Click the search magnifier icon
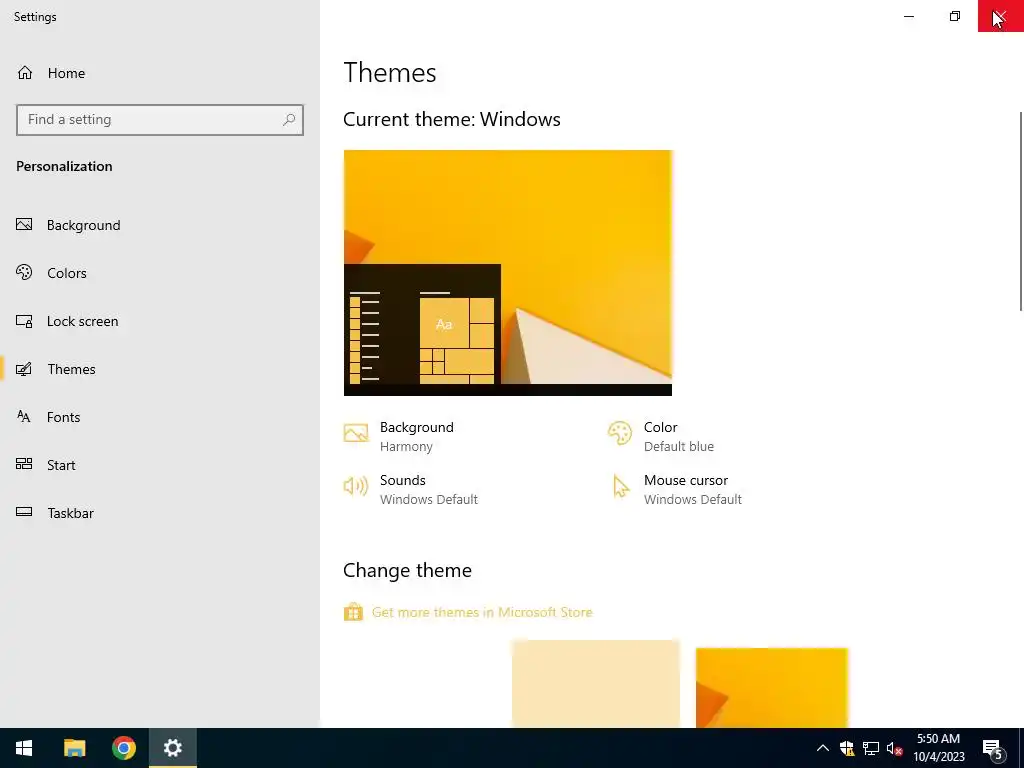1024x768 pixels. tap(289, 120)
